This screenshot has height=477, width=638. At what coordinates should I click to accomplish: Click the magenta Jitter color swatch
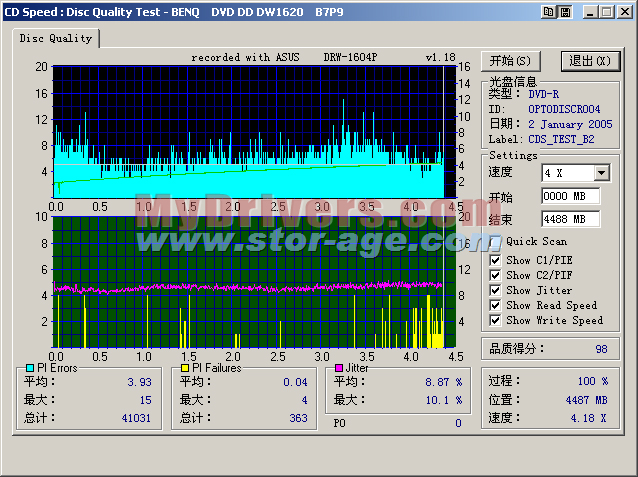339,368
